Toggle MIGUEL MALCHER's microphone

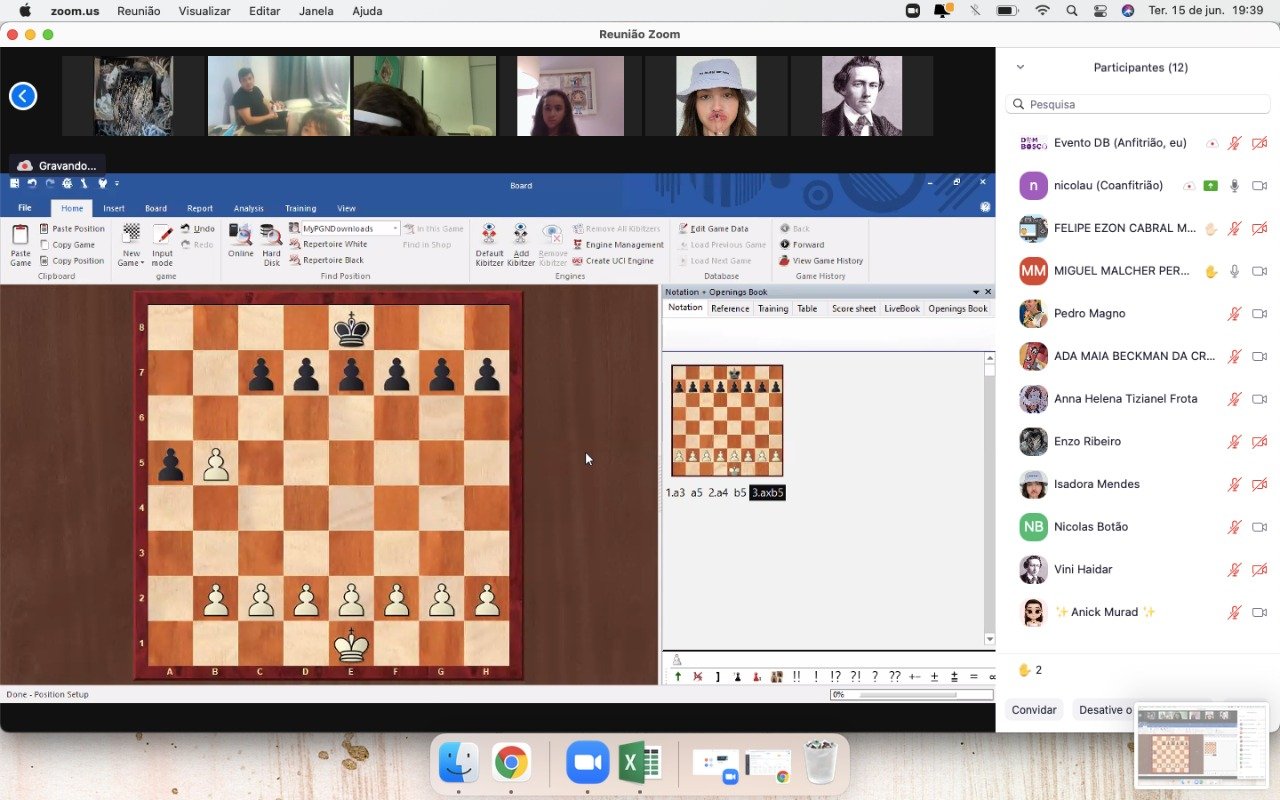point(1235,271)
